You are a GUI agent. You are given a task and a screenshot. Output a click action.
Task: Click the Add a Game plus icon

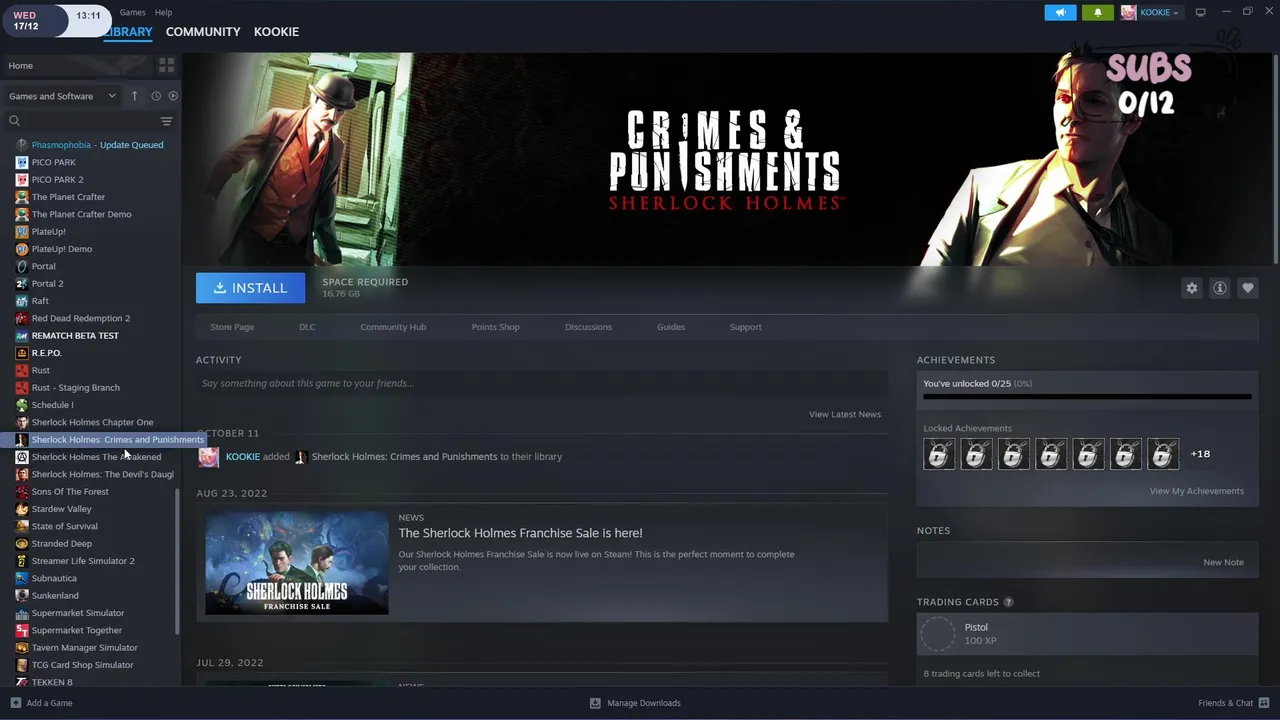(x=15, y=703)
